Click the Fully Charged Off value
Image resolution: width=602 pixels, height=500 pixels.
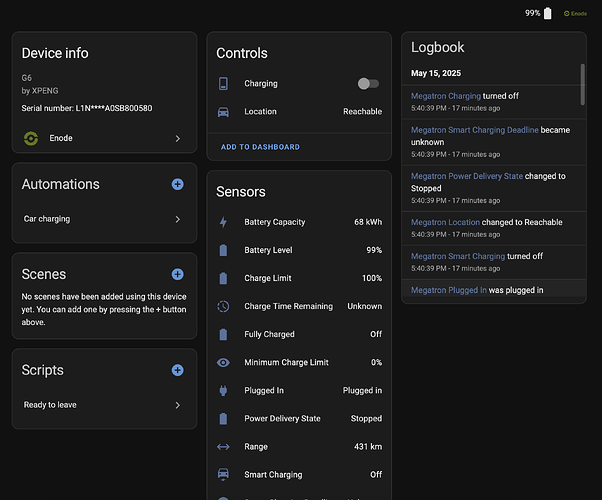tap(376, 334)
